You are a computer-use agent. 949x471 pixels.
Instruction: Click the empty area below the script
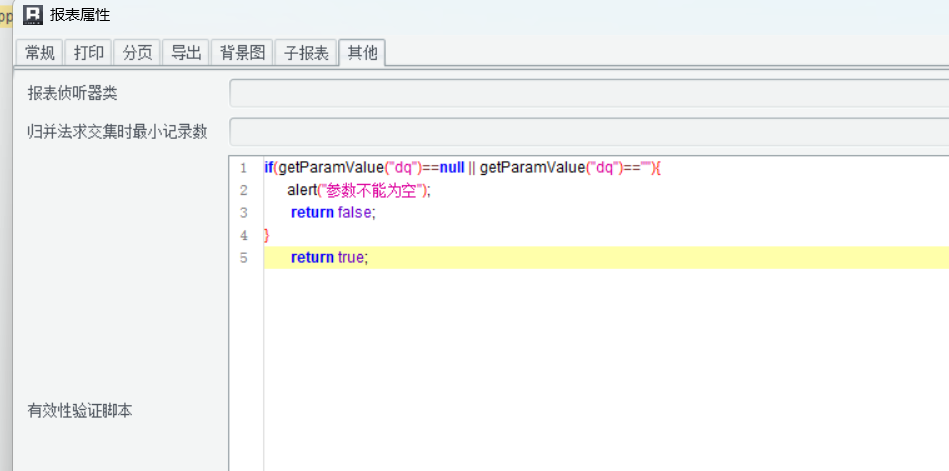[600, 370]
